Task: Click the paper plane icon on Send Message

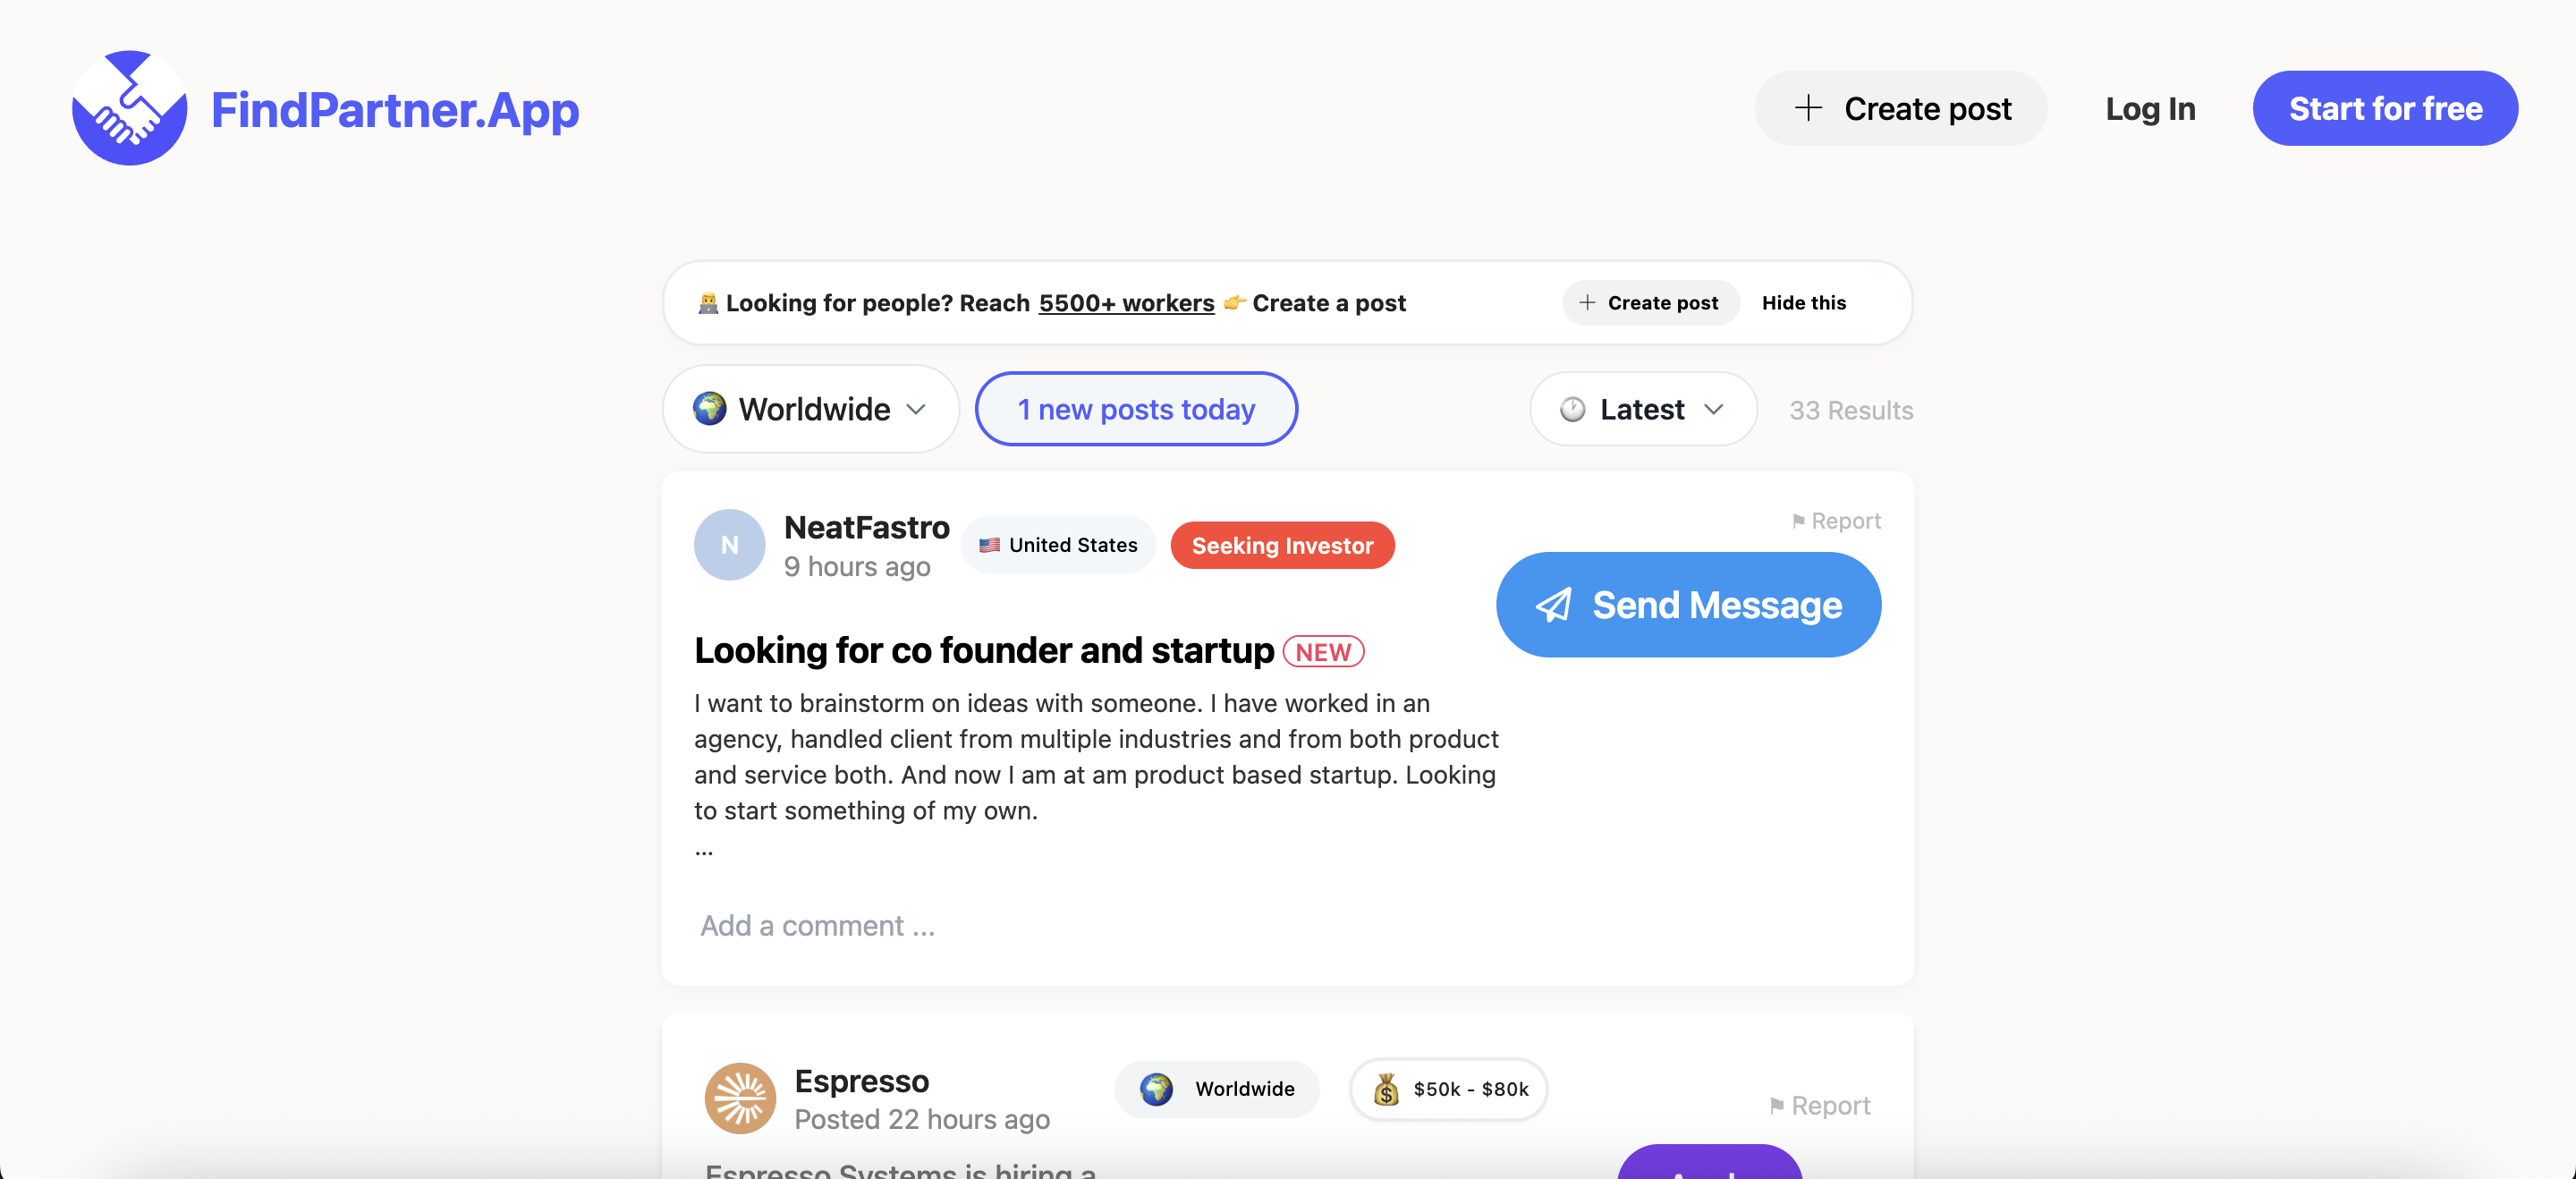Action: tap(1554, 605)
